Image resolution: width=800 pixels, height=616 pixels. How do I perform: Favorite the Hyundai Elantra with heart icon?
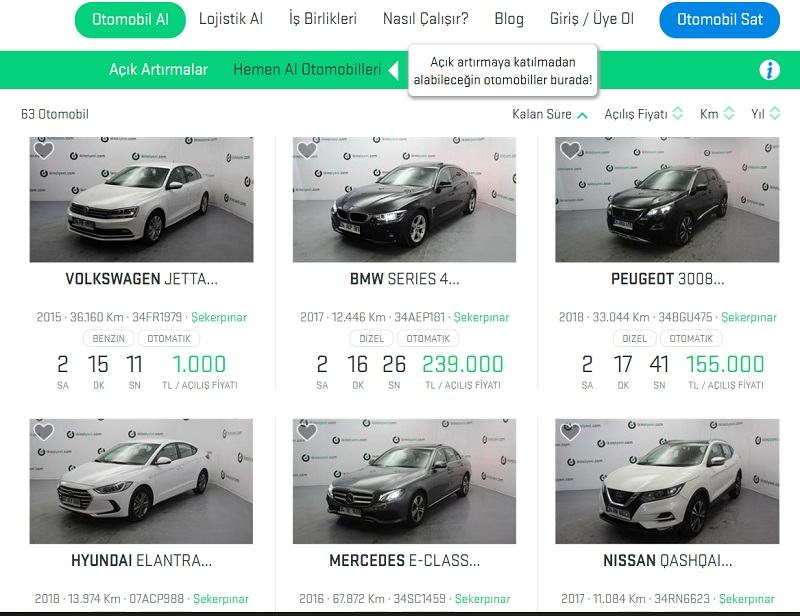pos(44,432)
